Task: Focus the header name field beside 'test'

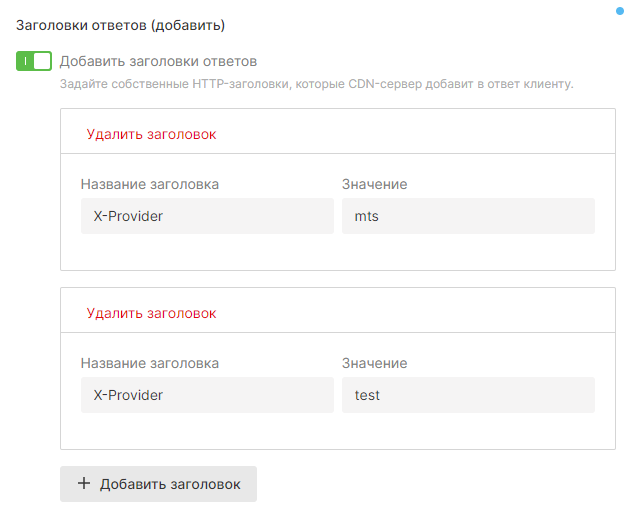Action: click(207, 395)
